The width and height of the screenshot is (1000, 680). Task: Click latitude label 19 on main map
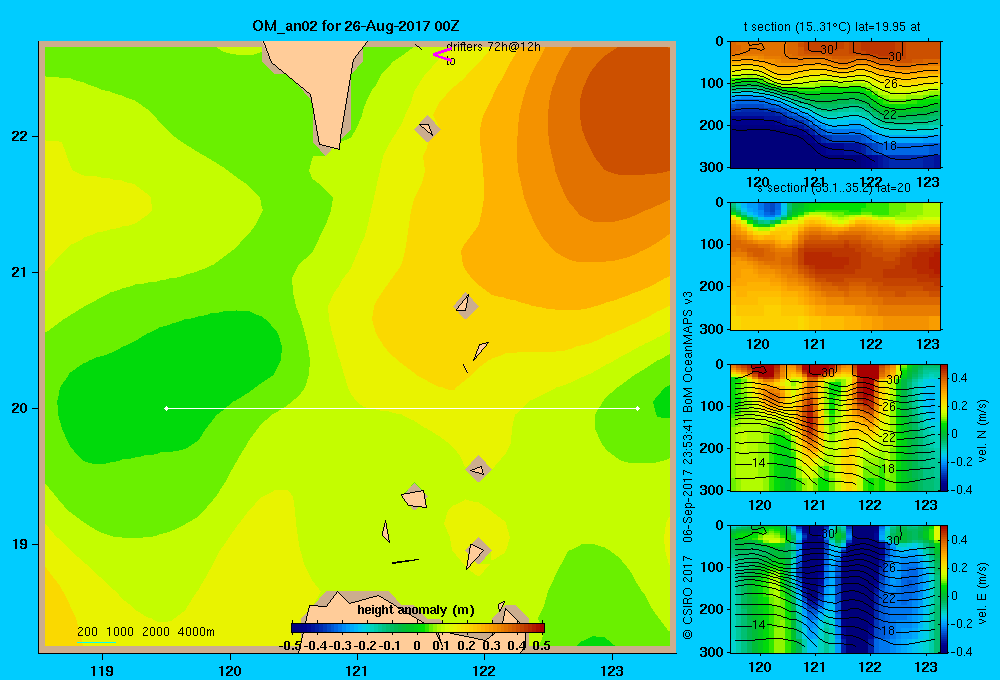pyautogui.click(x=20, y=544)
